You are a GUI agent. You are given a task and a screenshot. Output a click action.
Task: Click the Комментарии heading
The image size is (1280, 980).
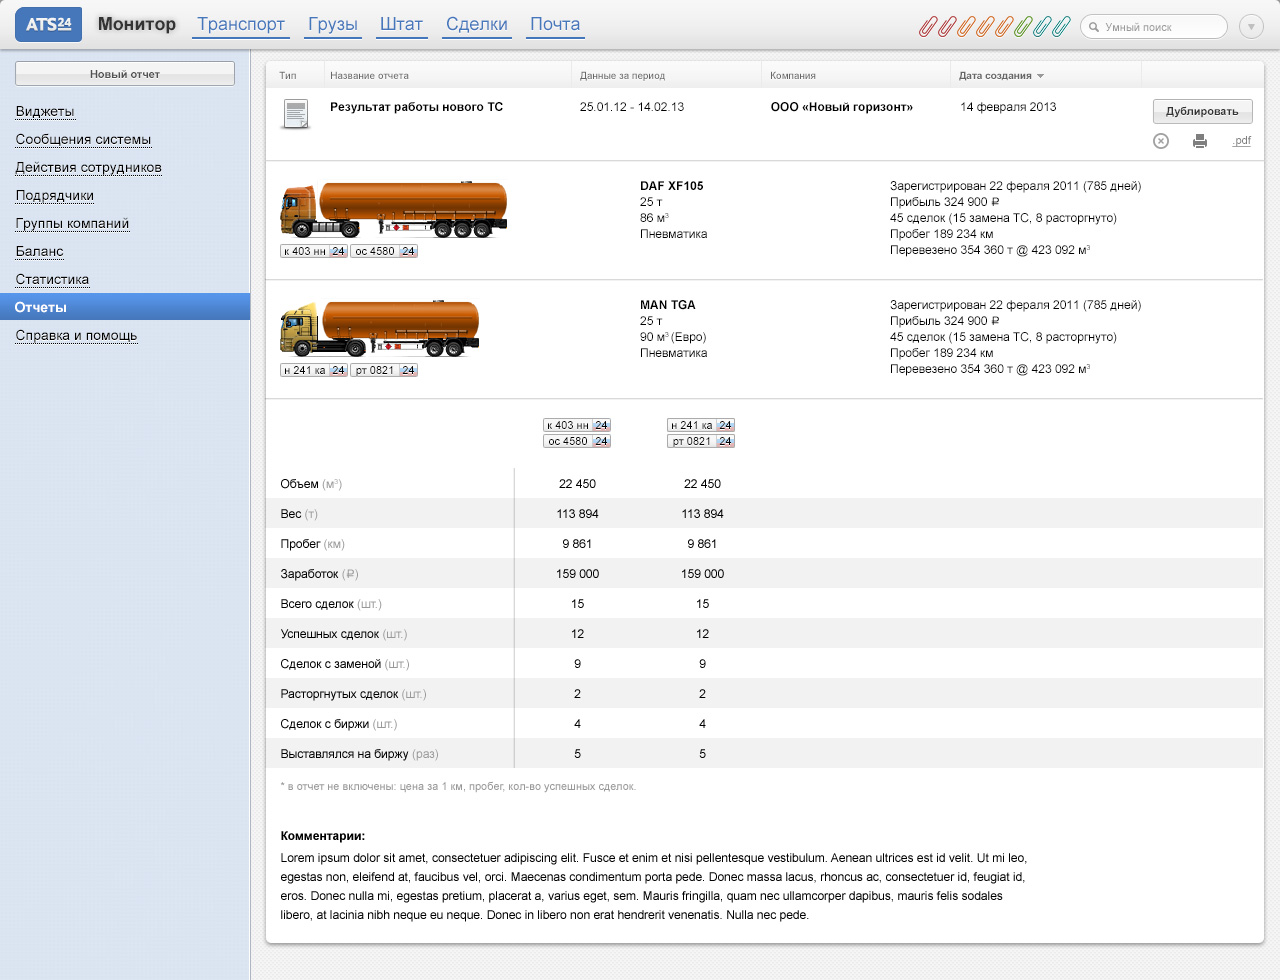pyautogui.click(x=323, y=836)
